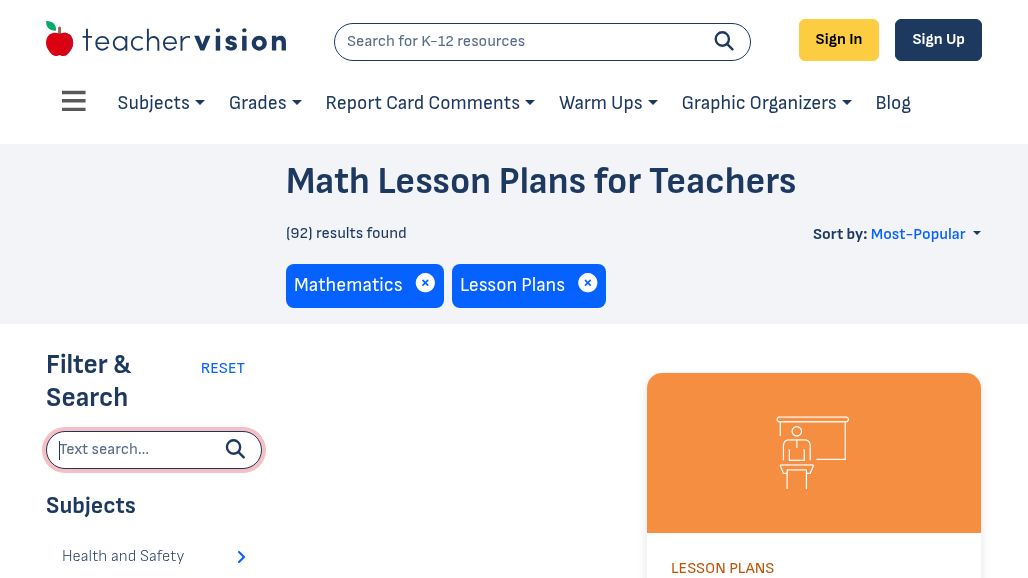The height and width of the screenshot is (578, 1028).
Task: Open the hamburger menu icon
Action: (x=73, y=101)
